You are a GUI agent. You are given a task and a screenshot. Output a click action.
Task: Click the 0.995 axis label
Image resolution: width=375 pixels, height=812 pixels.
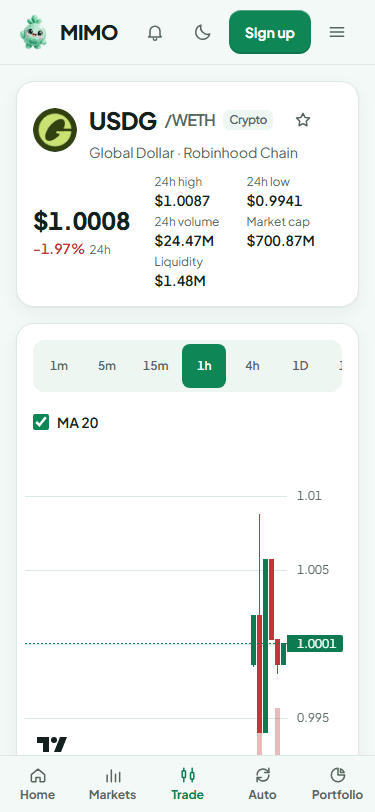tap(313, 718)
